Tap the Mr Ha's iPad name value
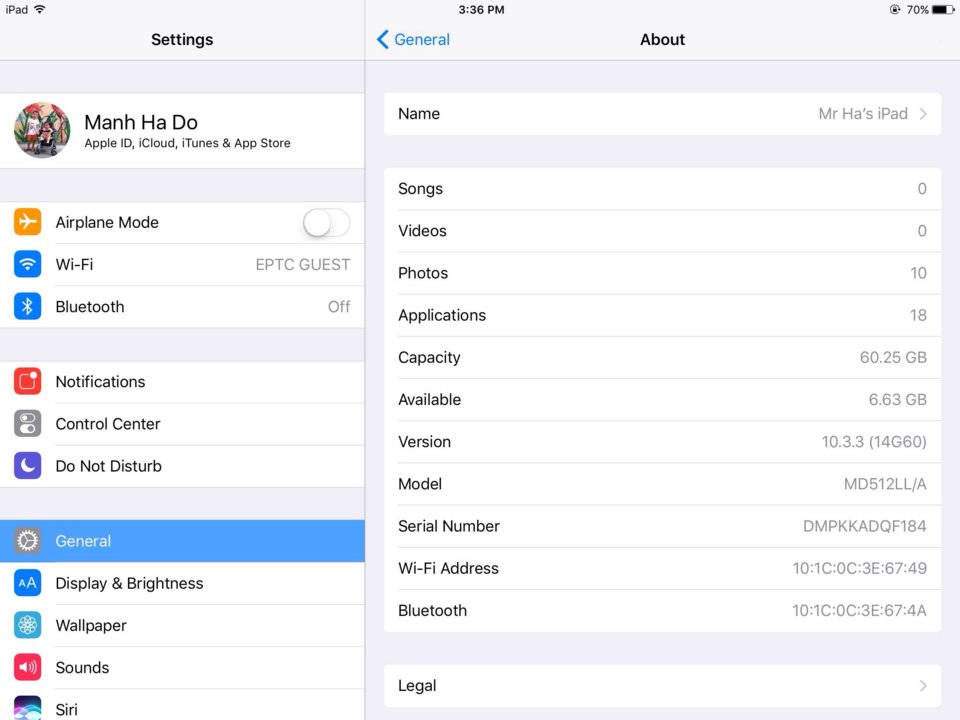960x720 pixels. pyautogui.click(x=863, y=114)
